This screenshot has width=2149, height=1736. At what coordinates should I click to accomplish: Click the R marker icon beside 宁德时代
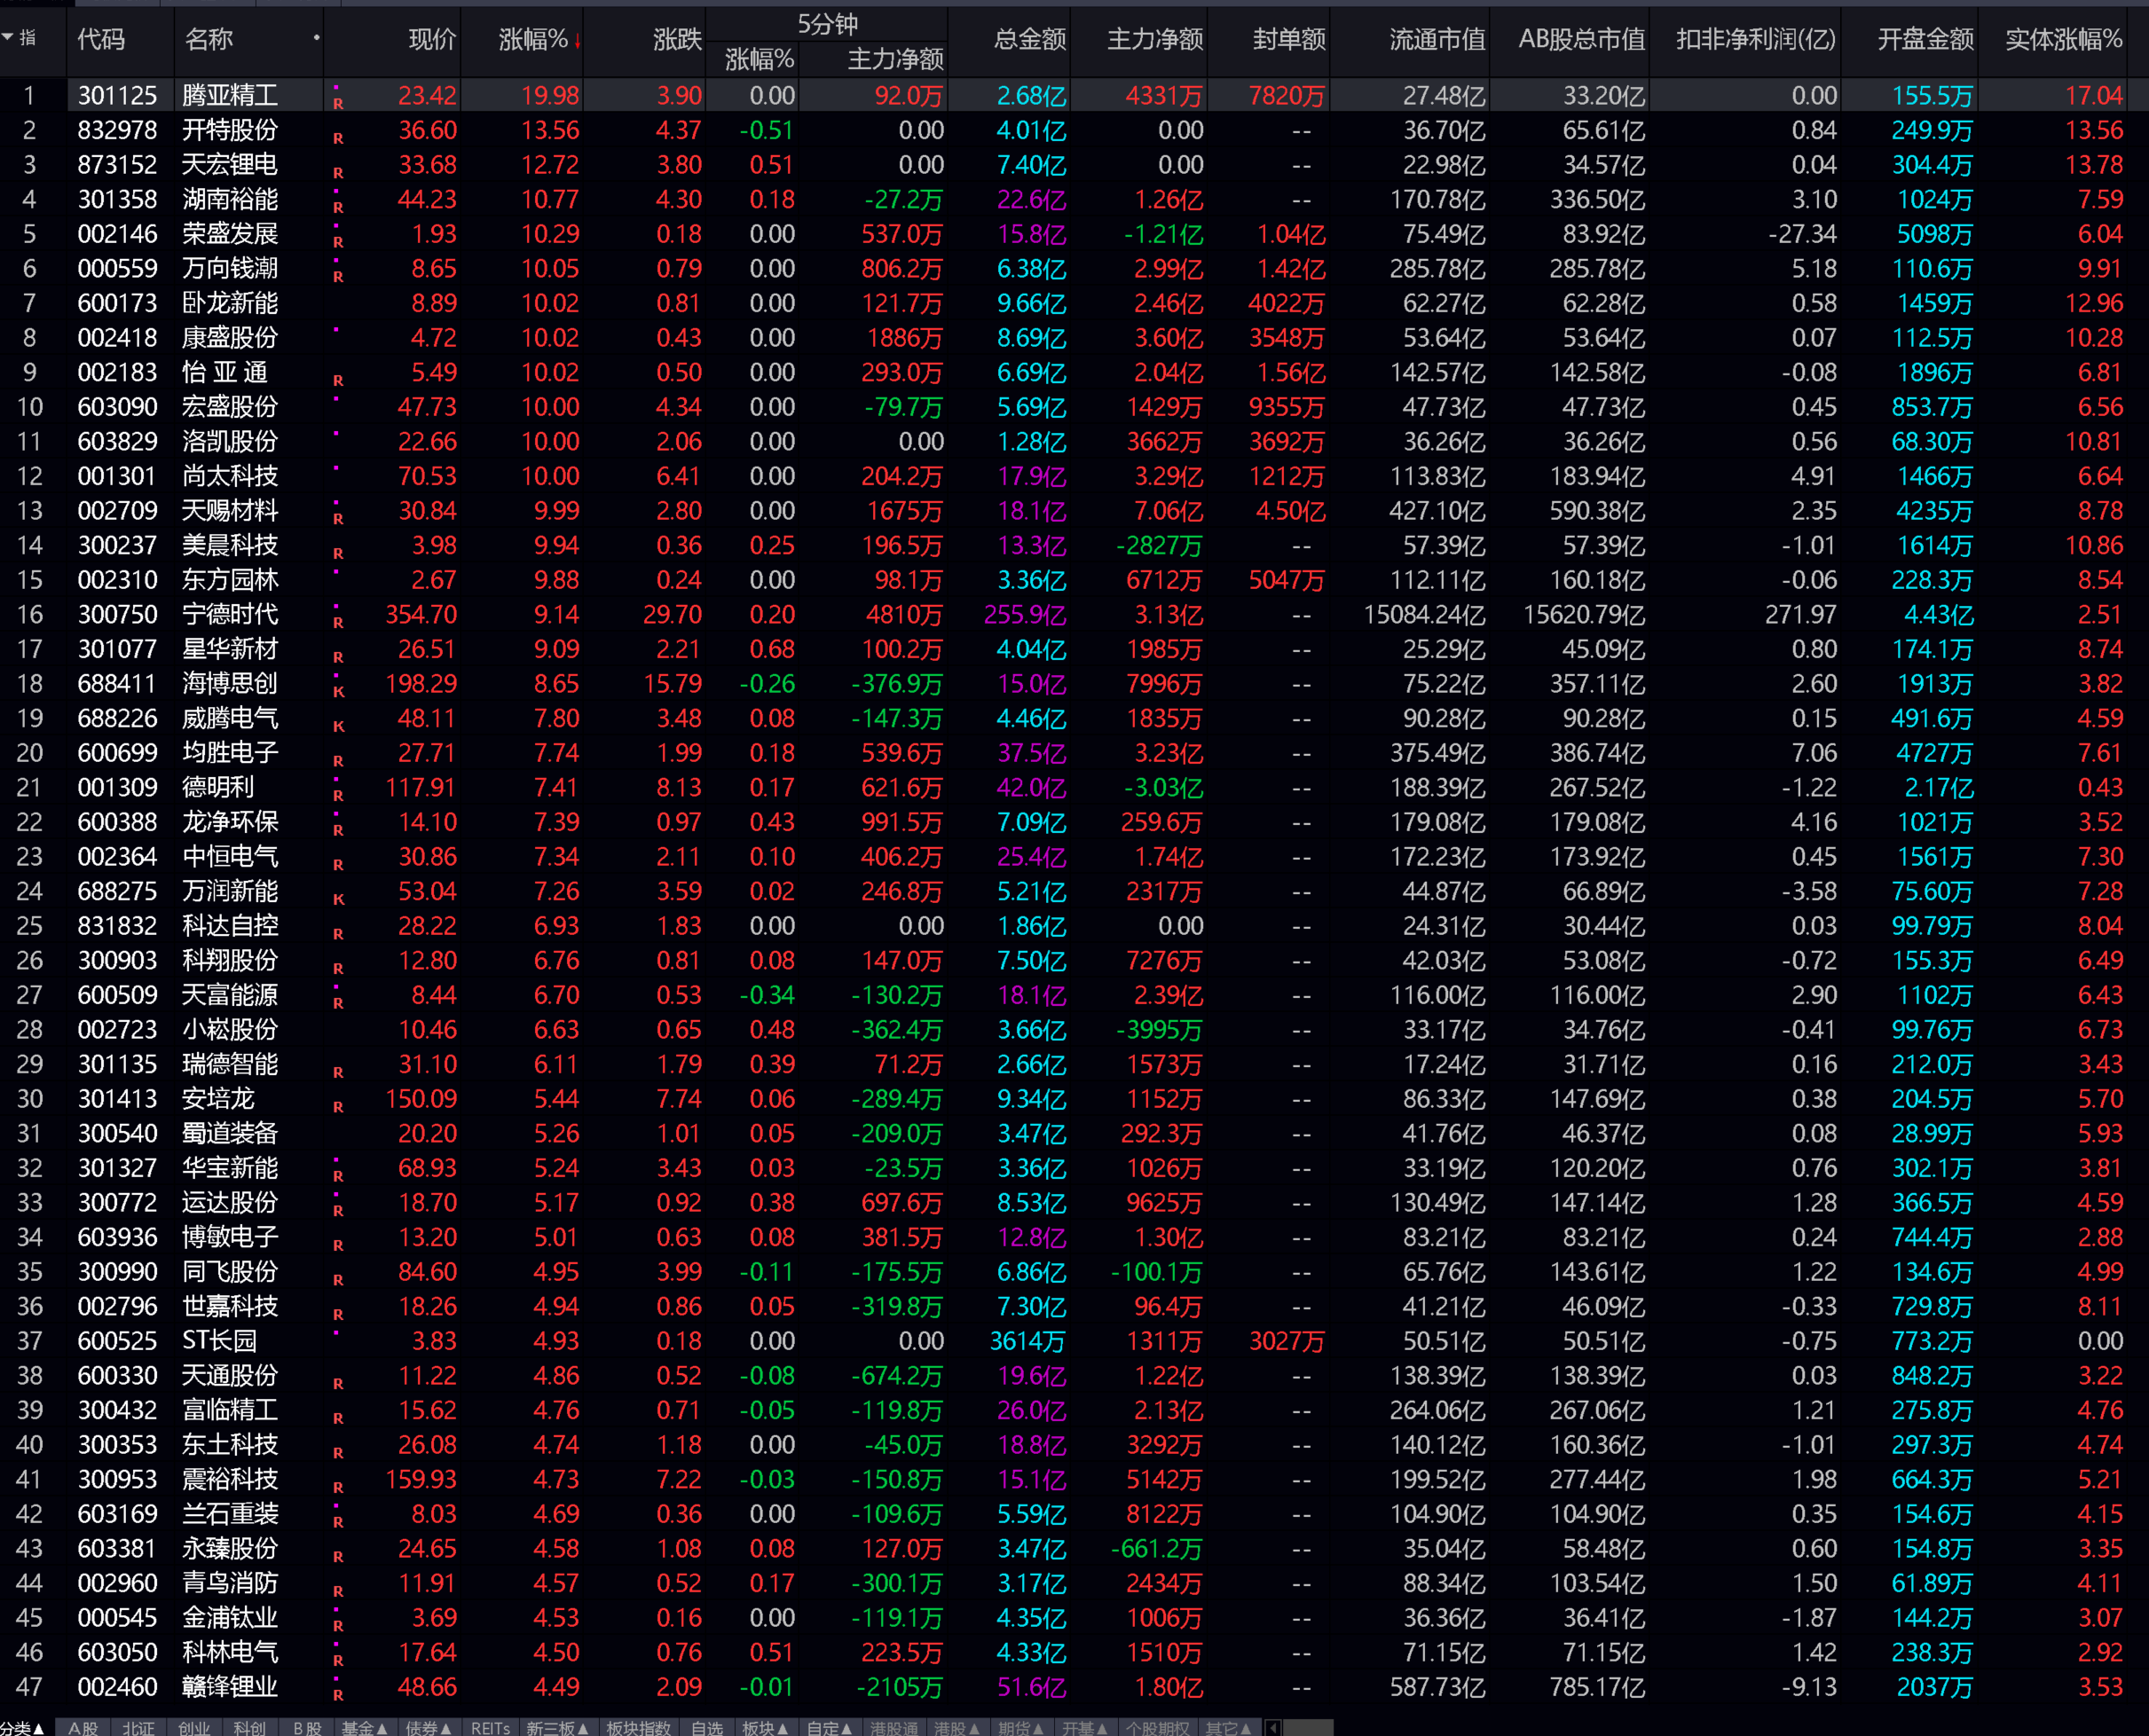tap(338, 622)
